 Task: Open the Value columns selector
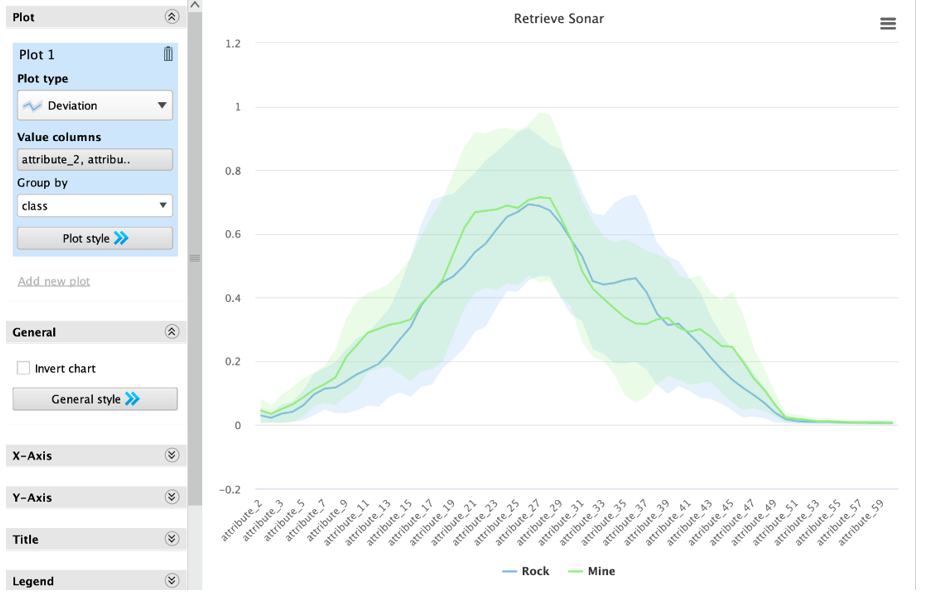click(95, 160)
